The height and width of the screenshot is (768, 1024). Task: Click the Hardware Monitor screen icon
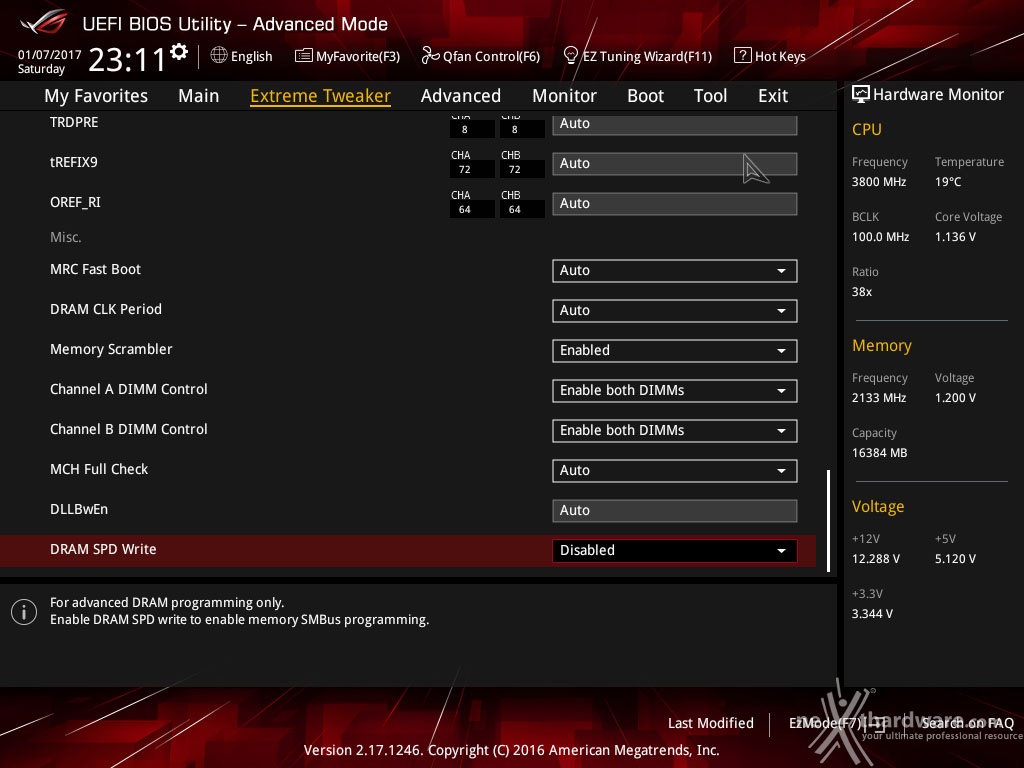861,94
